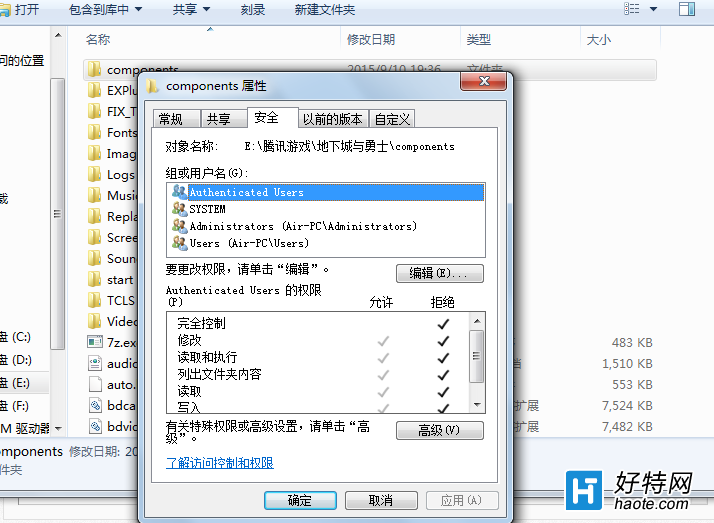Click allow checkmark for 读取和执行
The height and width of the screenshot is (523, 714).
point(383,358)
